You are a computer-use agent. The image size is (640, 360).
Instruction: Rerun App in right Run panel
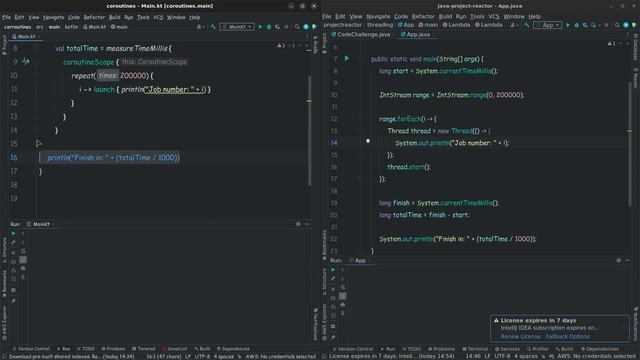coord(333,270)
